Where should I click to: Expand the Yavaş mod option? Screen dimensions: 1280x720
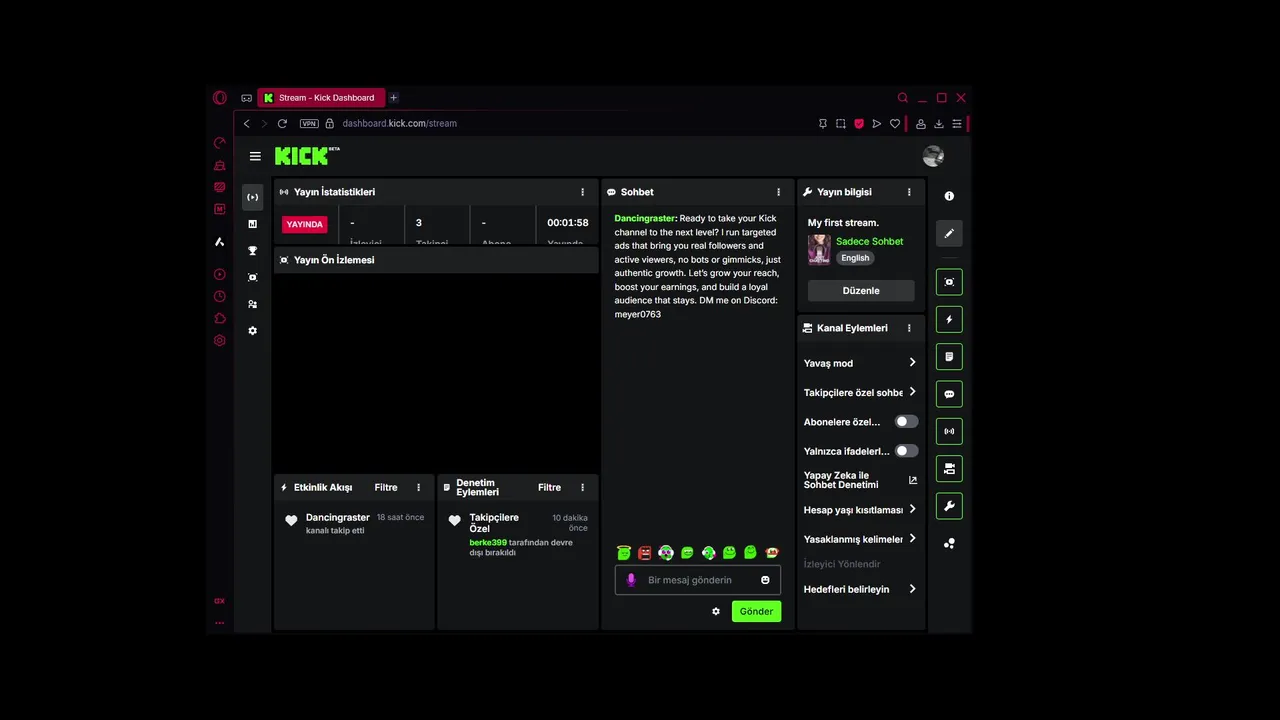pyautogui.click(x=860, y=363)
